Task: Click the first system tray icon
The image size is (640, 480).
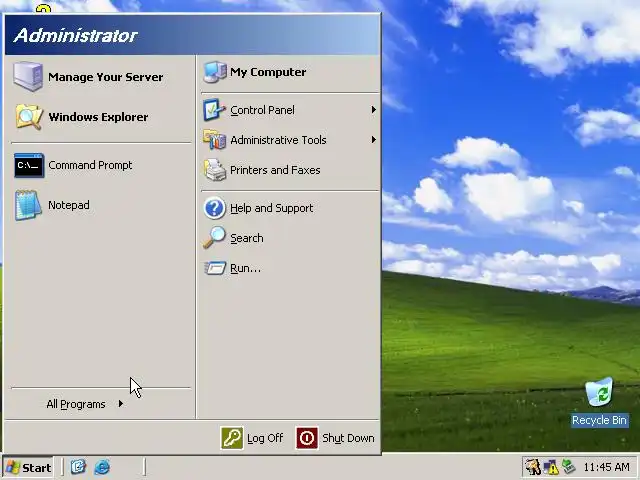Action: 533,467
